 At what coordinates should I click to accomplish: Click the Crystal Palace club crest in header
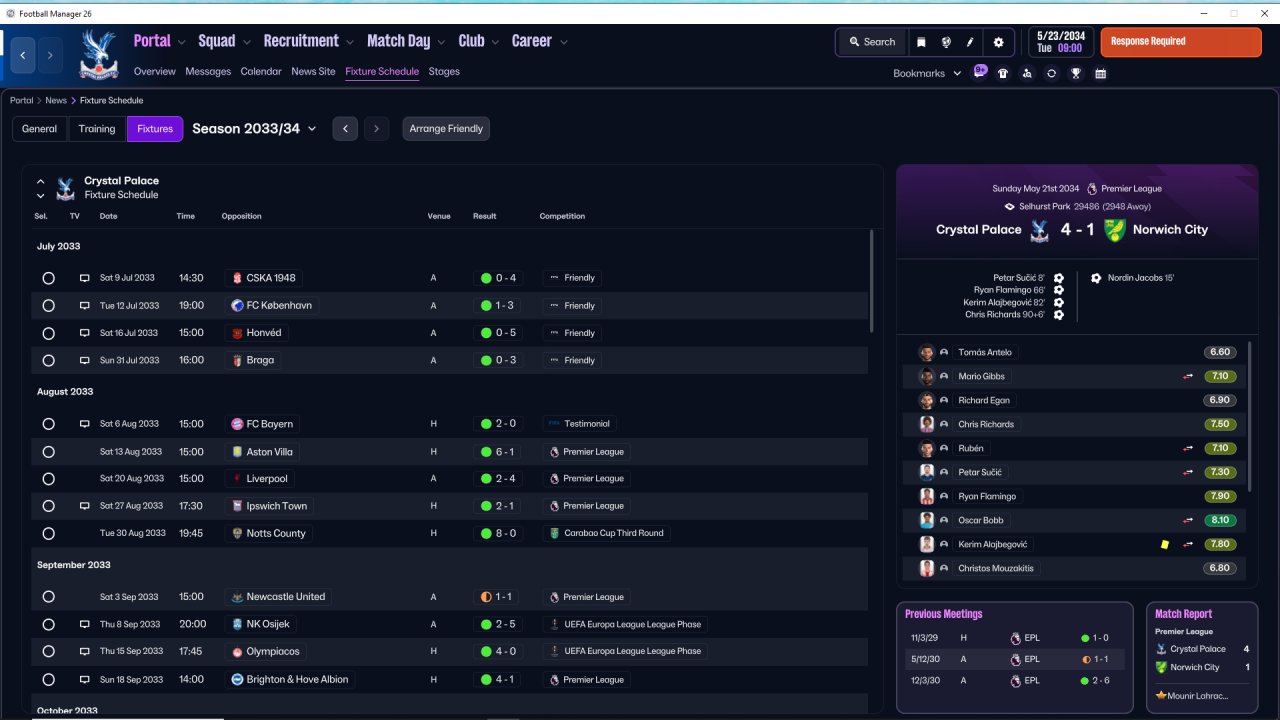pyautogui.click(x=99, y=55)
